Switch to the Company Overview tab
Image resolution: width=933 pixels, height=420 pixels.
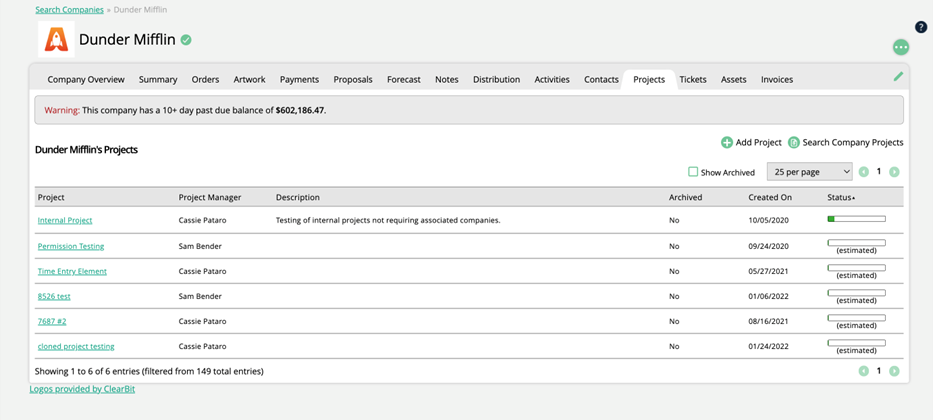point(86,79)
